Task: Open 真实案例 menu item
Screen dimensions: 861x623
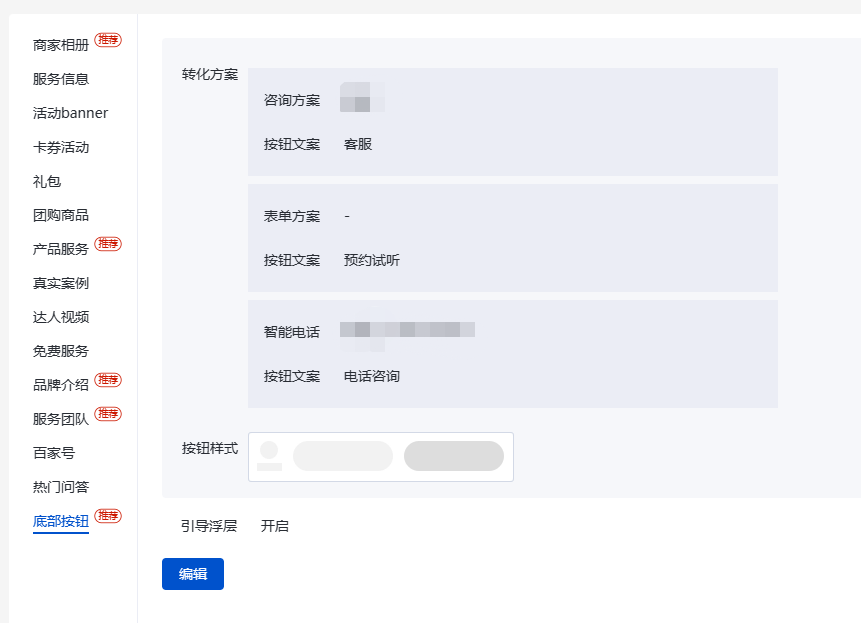Action: [x=60, y=283]
